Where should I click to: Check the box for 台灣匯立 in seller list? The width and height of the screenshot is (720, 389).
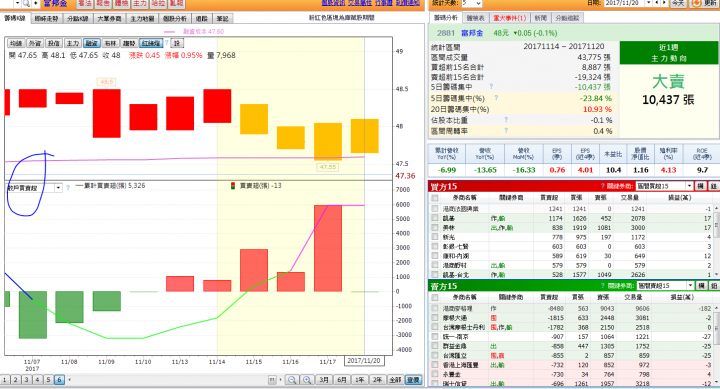pos(435,355)
